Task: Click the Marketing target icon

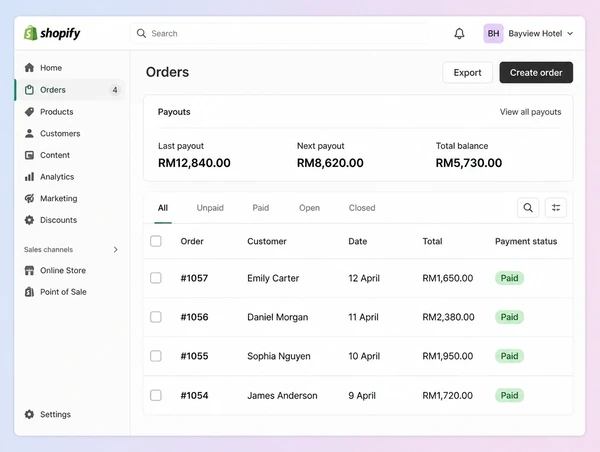Action: 29,198
